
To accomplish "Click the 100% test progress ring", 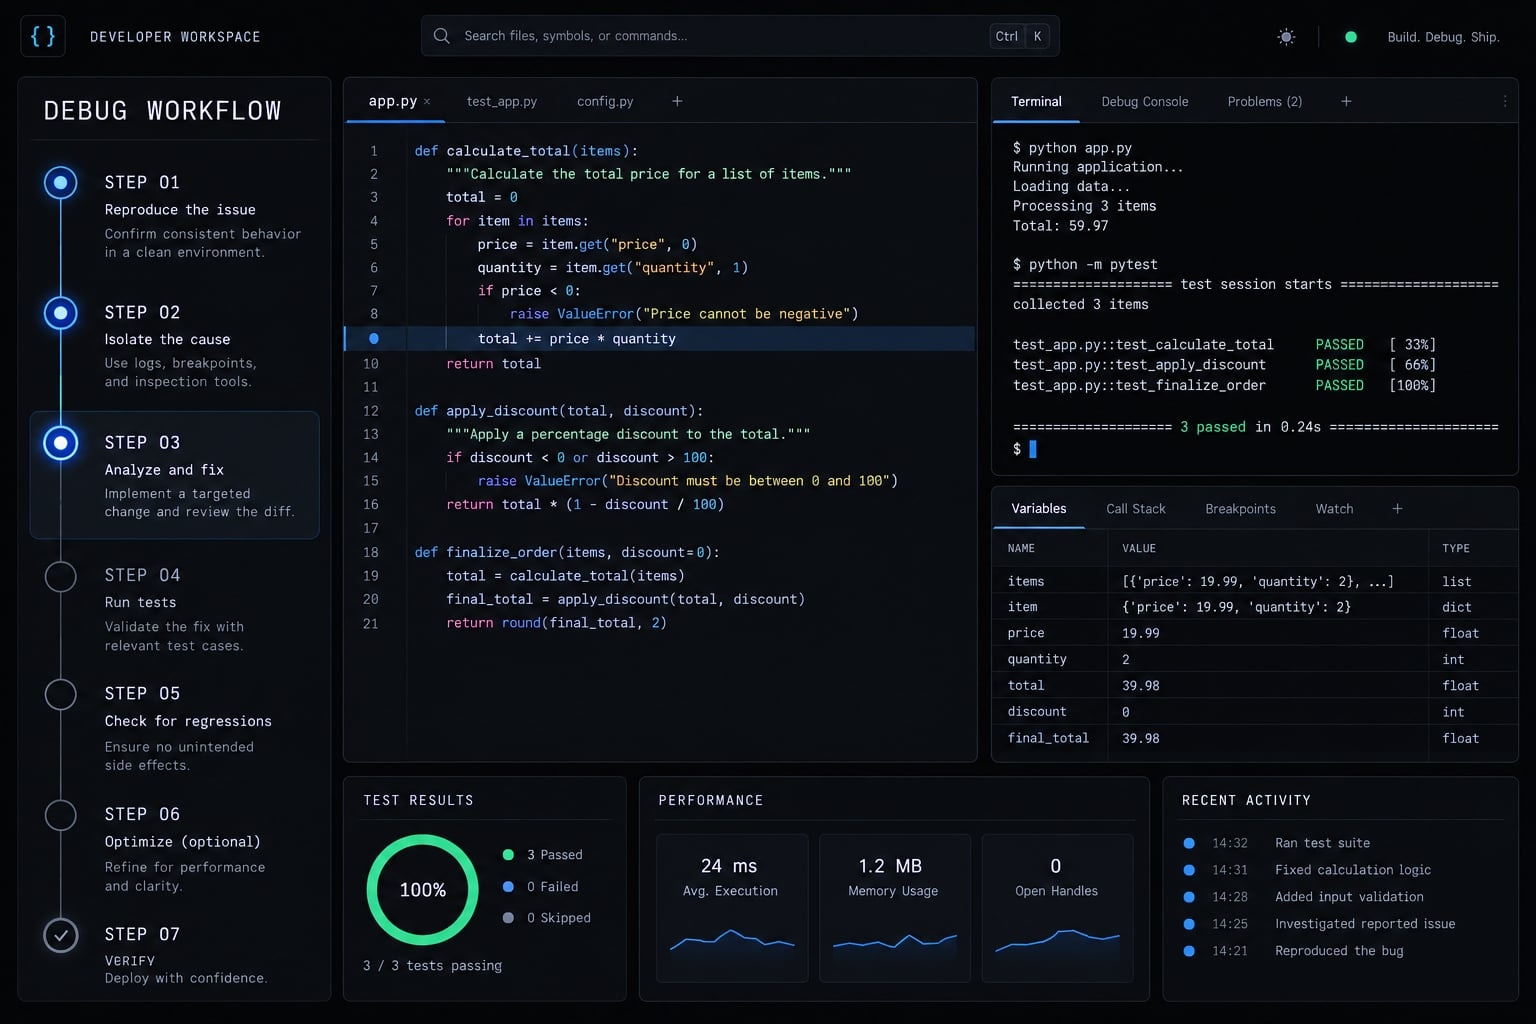I will [x=423, y=889].
